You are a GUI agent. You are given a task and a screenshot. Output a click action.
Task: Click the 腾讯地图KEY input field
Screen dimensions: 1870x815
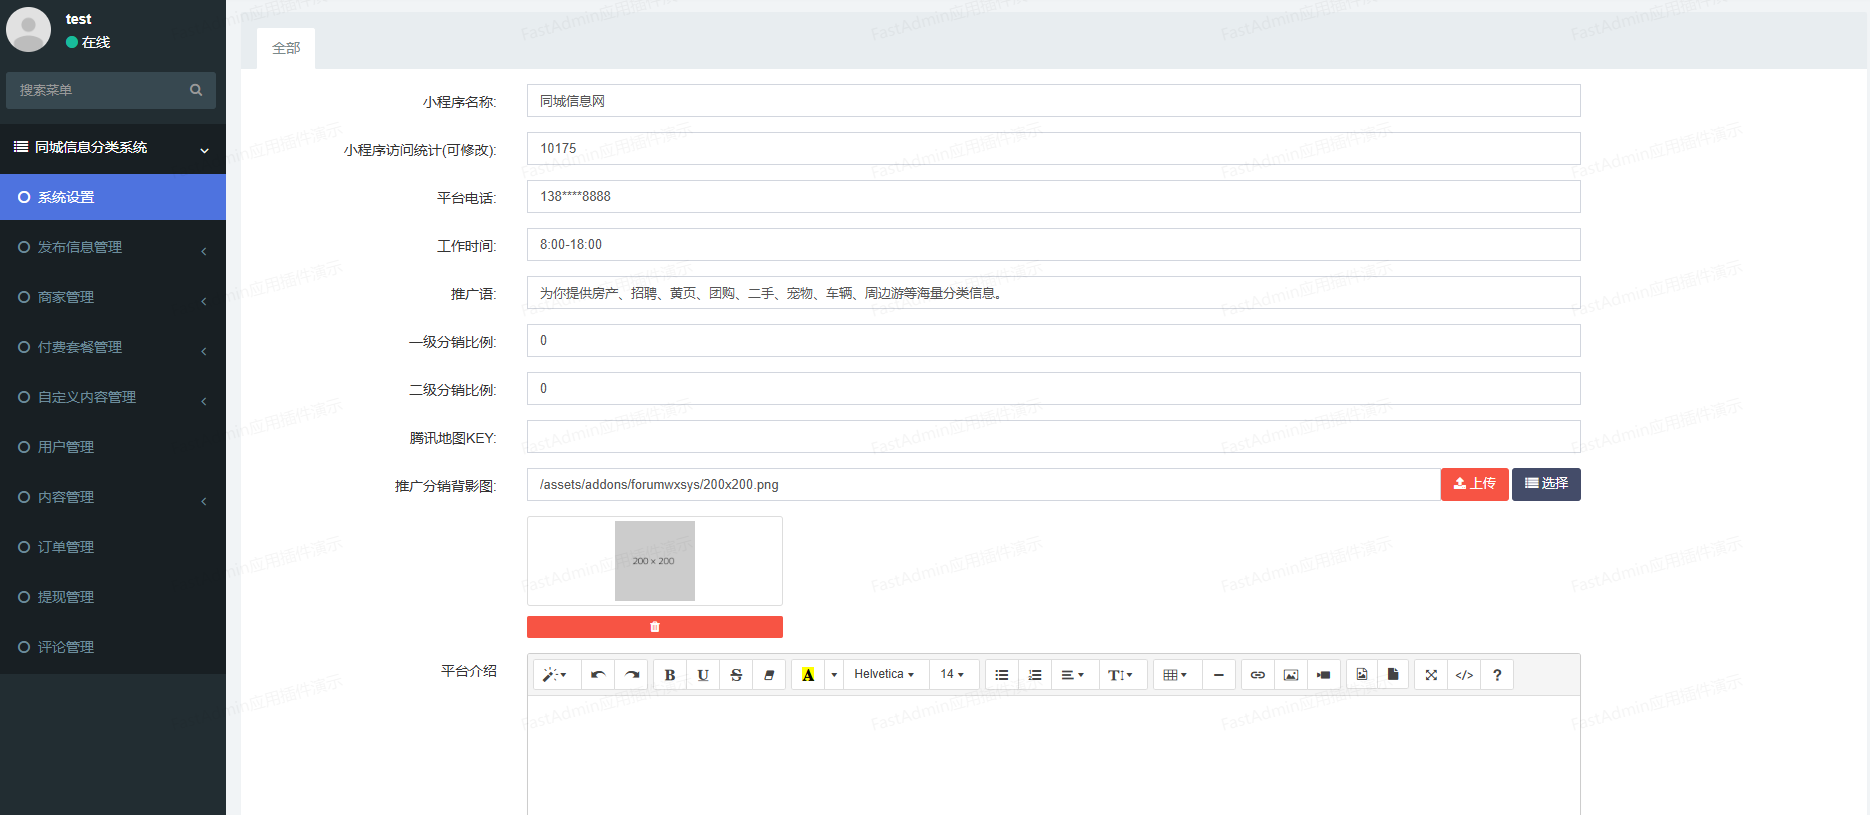(1053, 437)
